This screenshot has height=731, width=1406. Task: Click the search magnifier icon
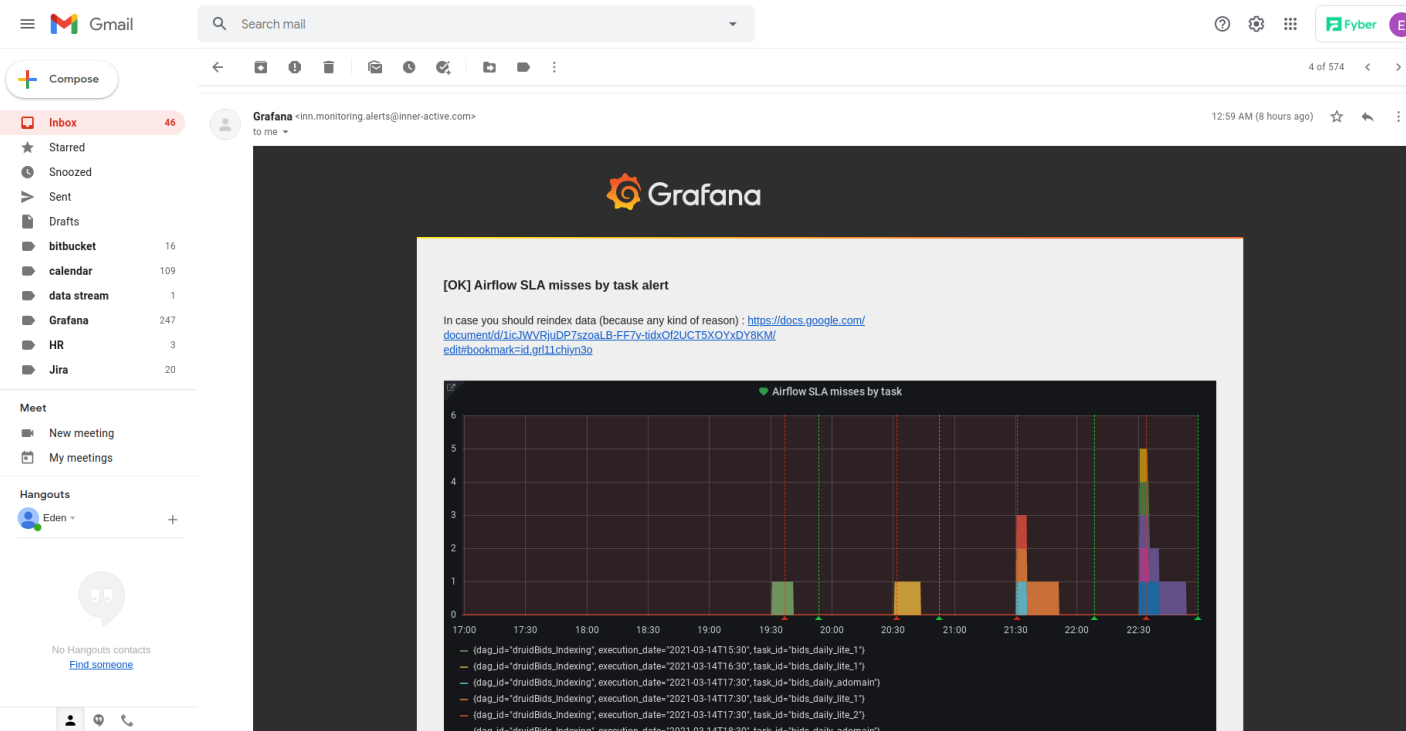pos(219,24)
